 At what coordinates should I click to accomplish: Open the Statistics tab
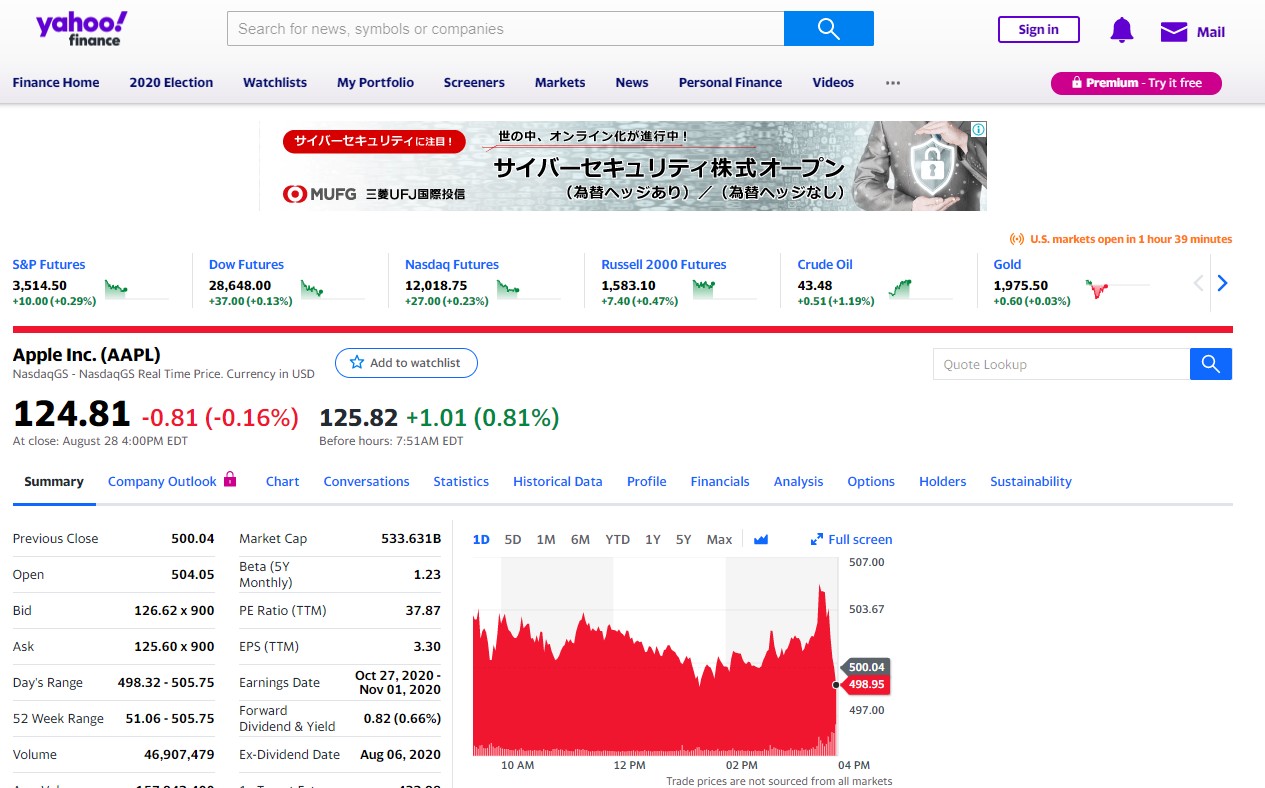pos(461,481)
